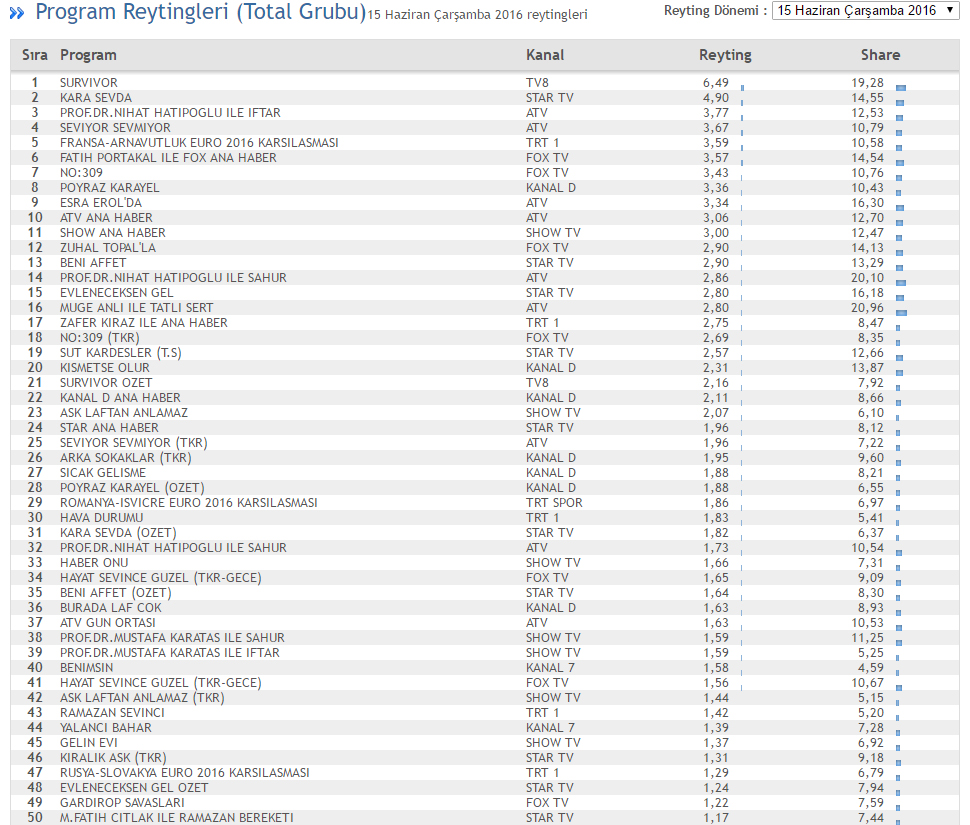Viewport: 970px width, 825px height.
Task: Click the Sıra column header
Action: click(35, 55)
